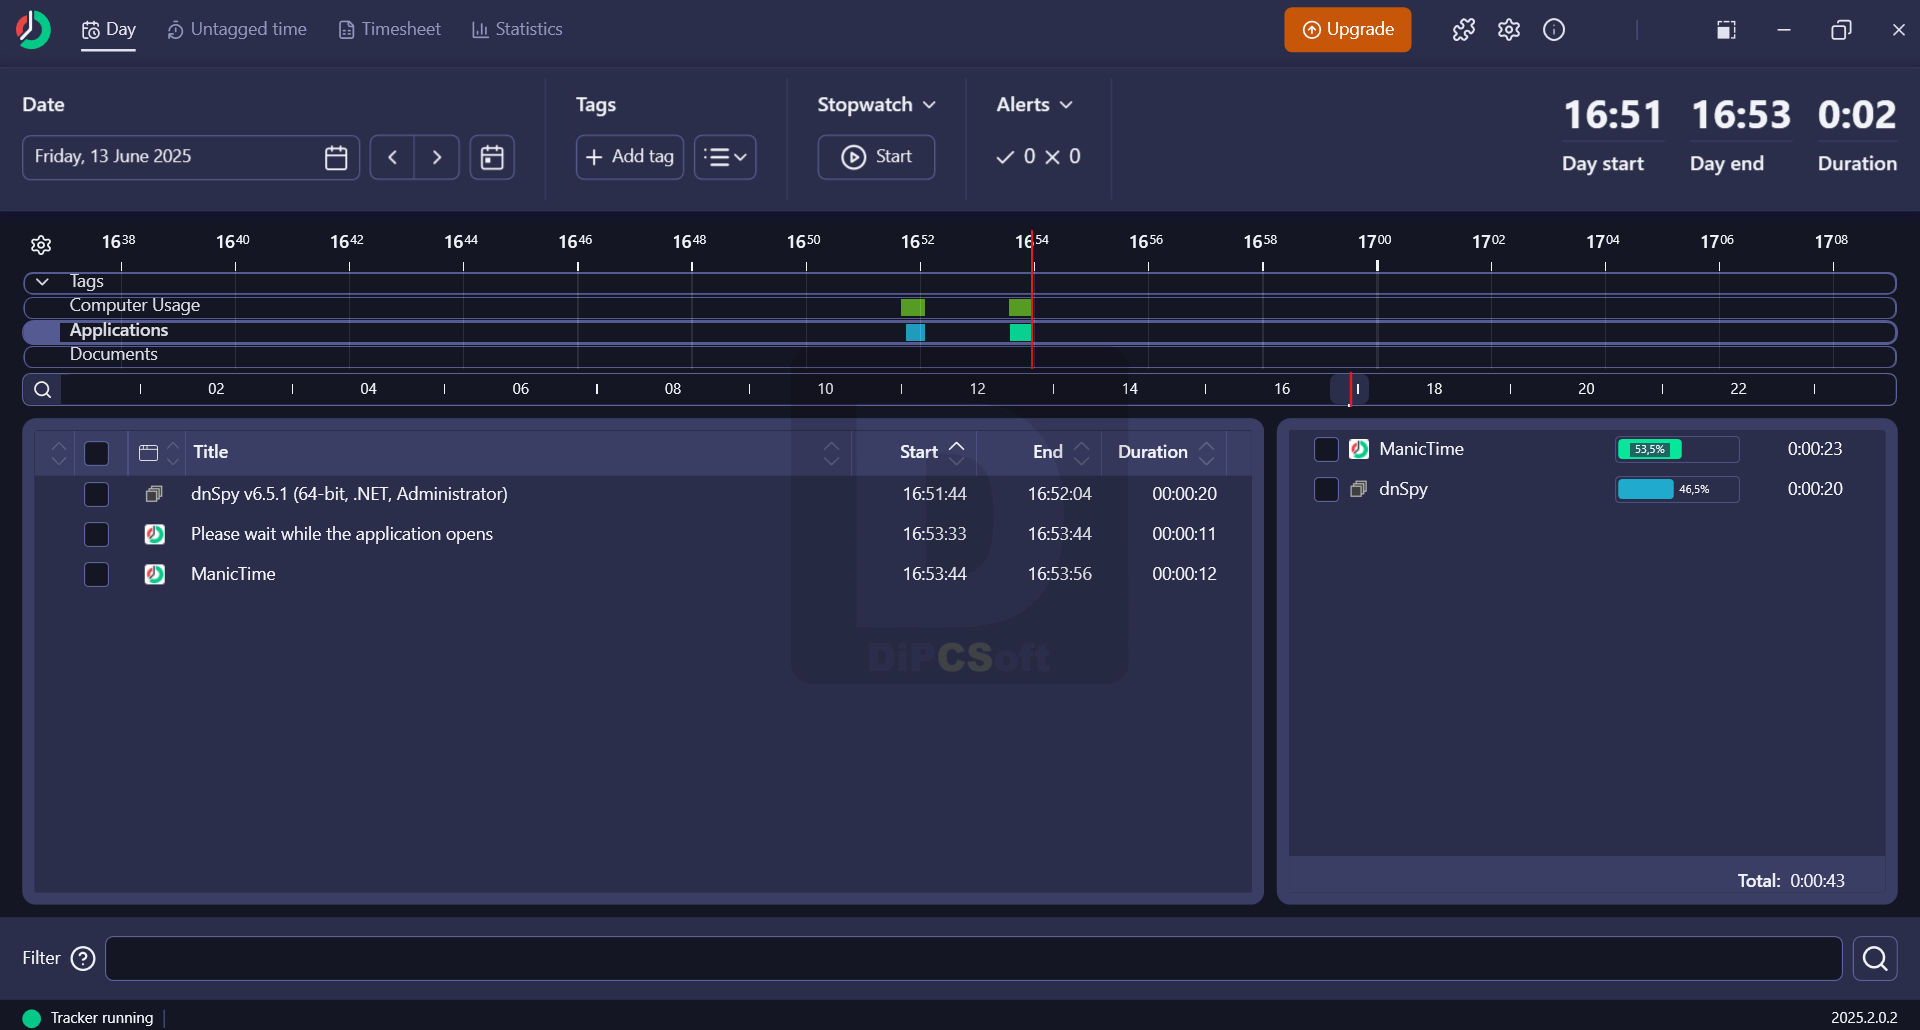Select the 'dnSpy v6.5.1' title text
Screen dimensions: 1920x1030
click(x=349, y=494)
